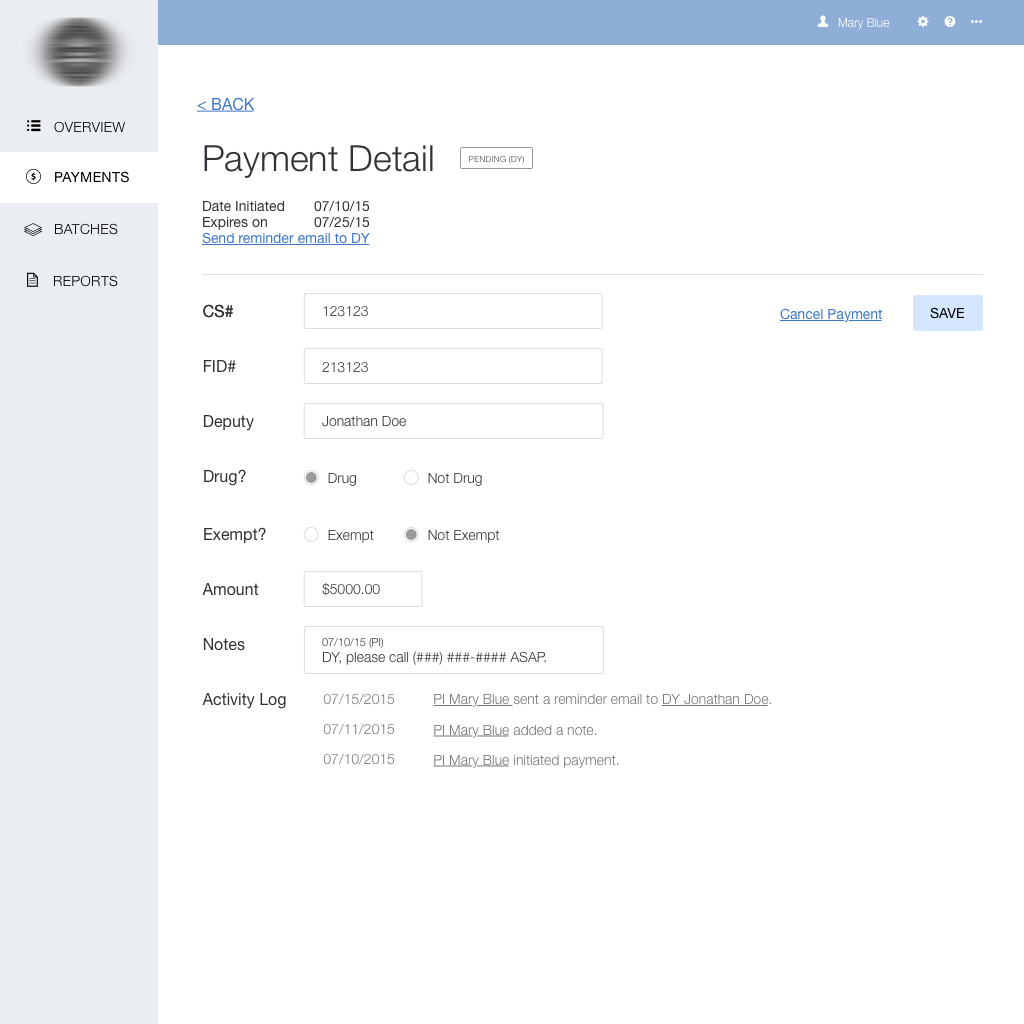The image size is (1024, 1024).
Task: Select the Not Drug radio button
Action: [x=411, y=477]
